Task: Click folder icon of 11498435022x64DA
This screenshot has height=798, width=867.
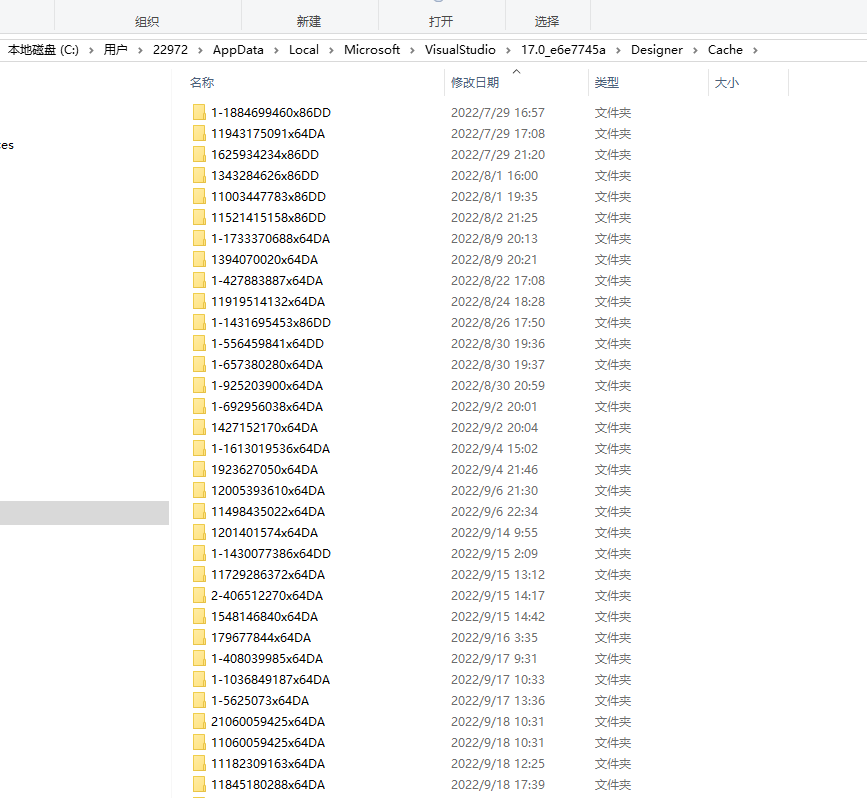Action: click(x=199, y=512)
